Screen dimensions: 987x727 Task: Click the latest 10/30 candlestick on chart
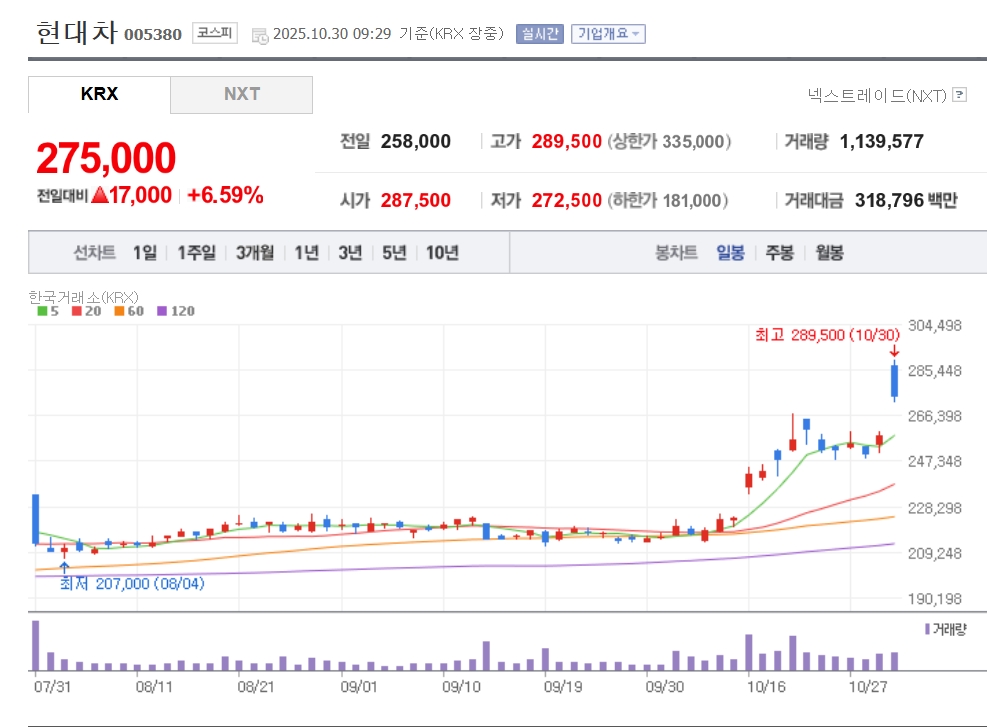pyautogui.click(x=894, y=381)
